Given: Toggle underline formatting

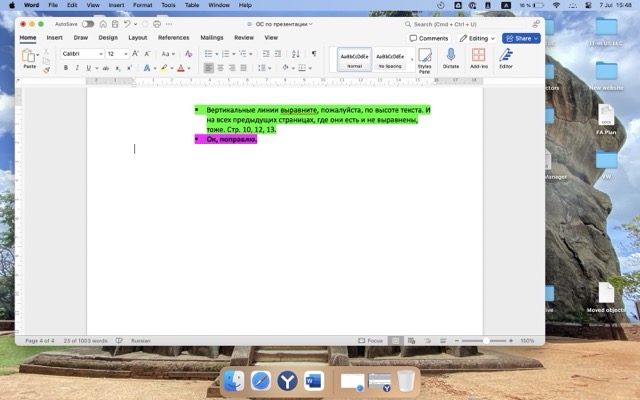Looking at the screenshot, I should tap(88, 68).
